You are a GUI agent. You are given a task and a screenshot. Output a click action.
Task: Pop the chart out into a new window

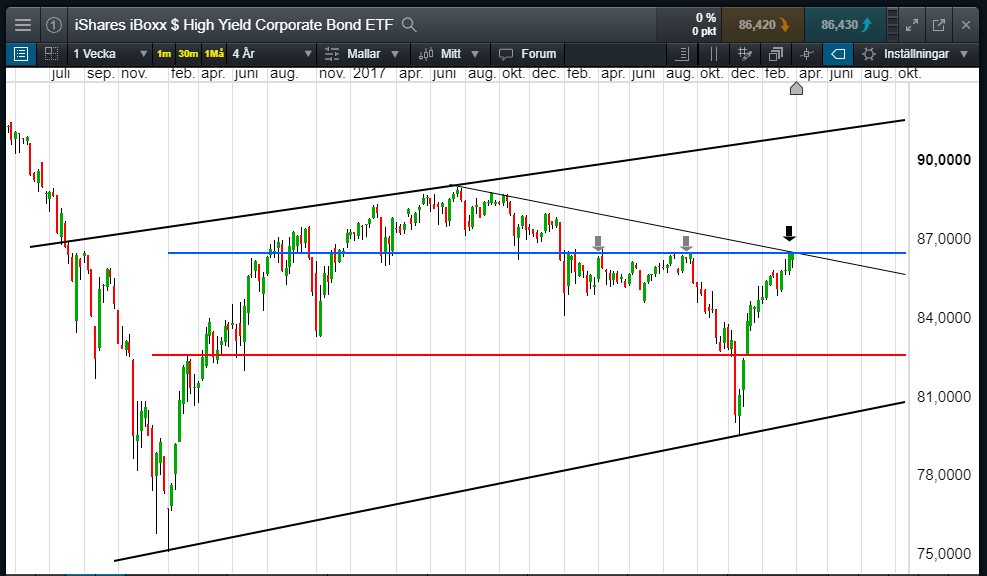939,25
